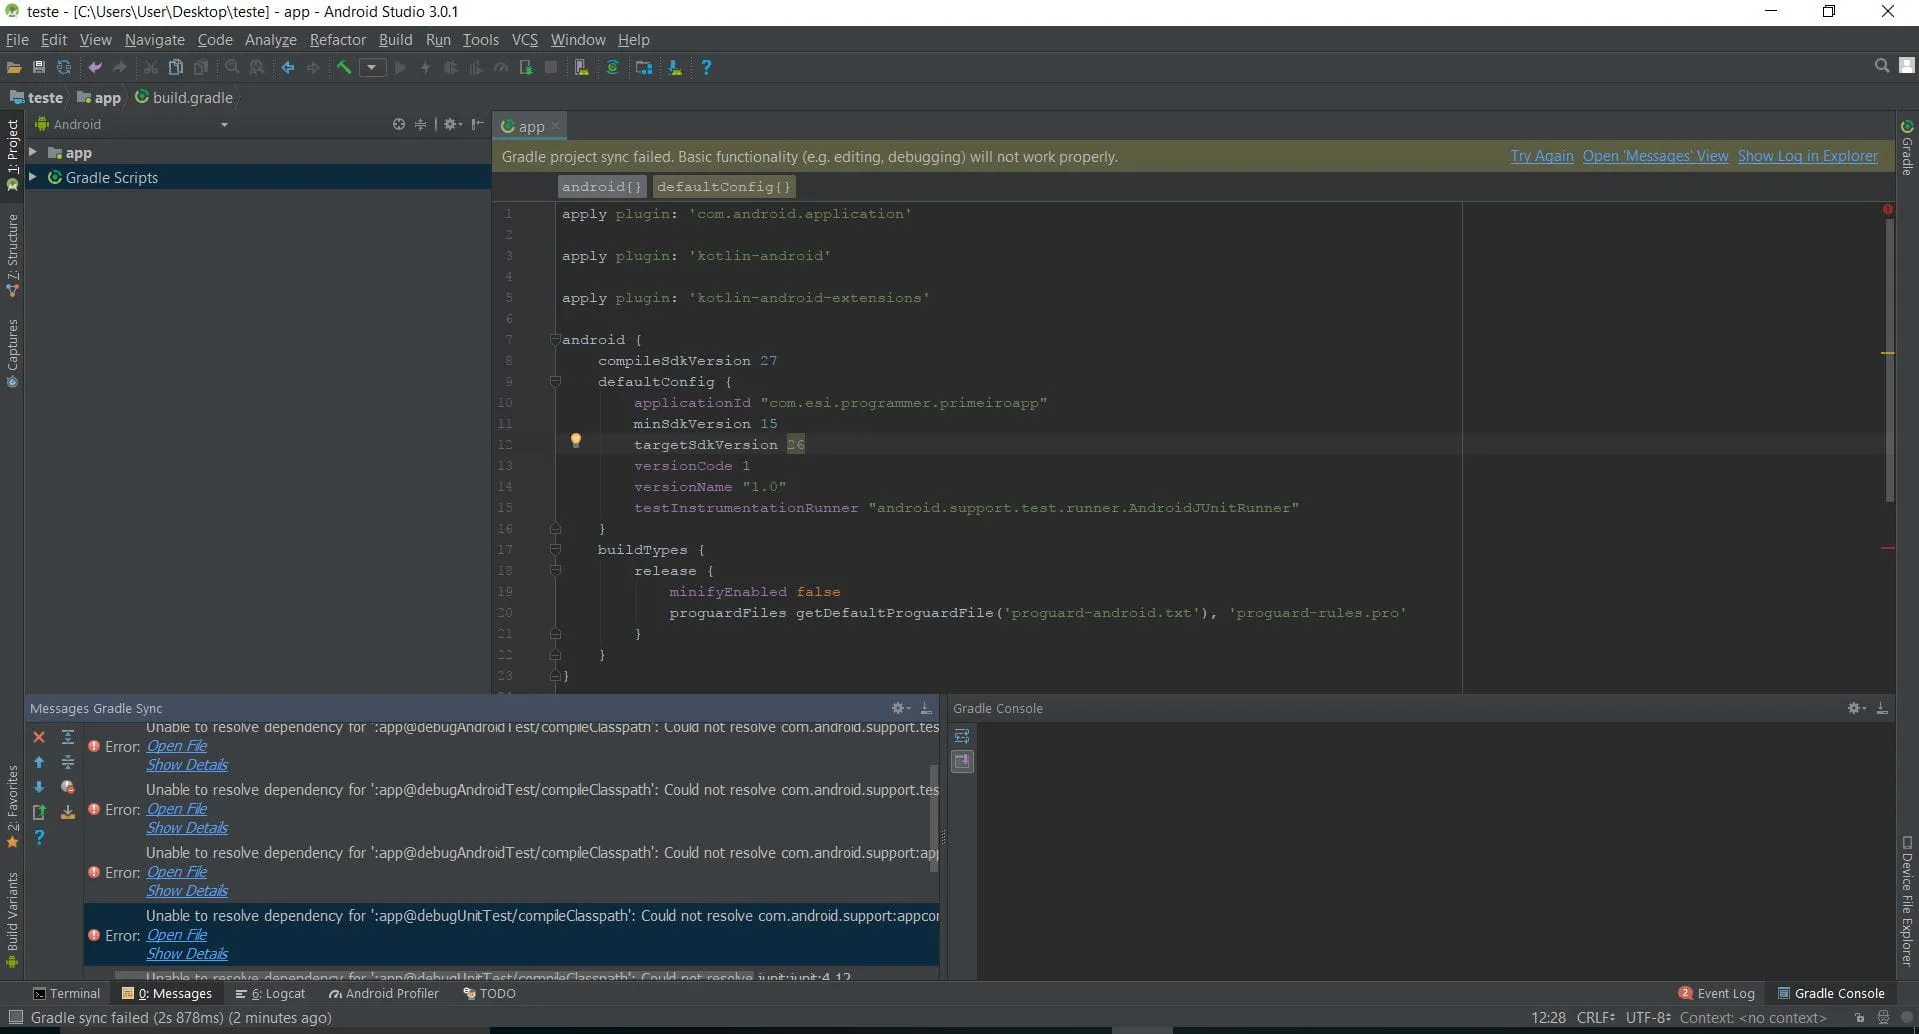This screenshot has width=1919, height=1034.
Task: Toggle tool window buttons in status bar corner
Action: [x=15, y=1018]
